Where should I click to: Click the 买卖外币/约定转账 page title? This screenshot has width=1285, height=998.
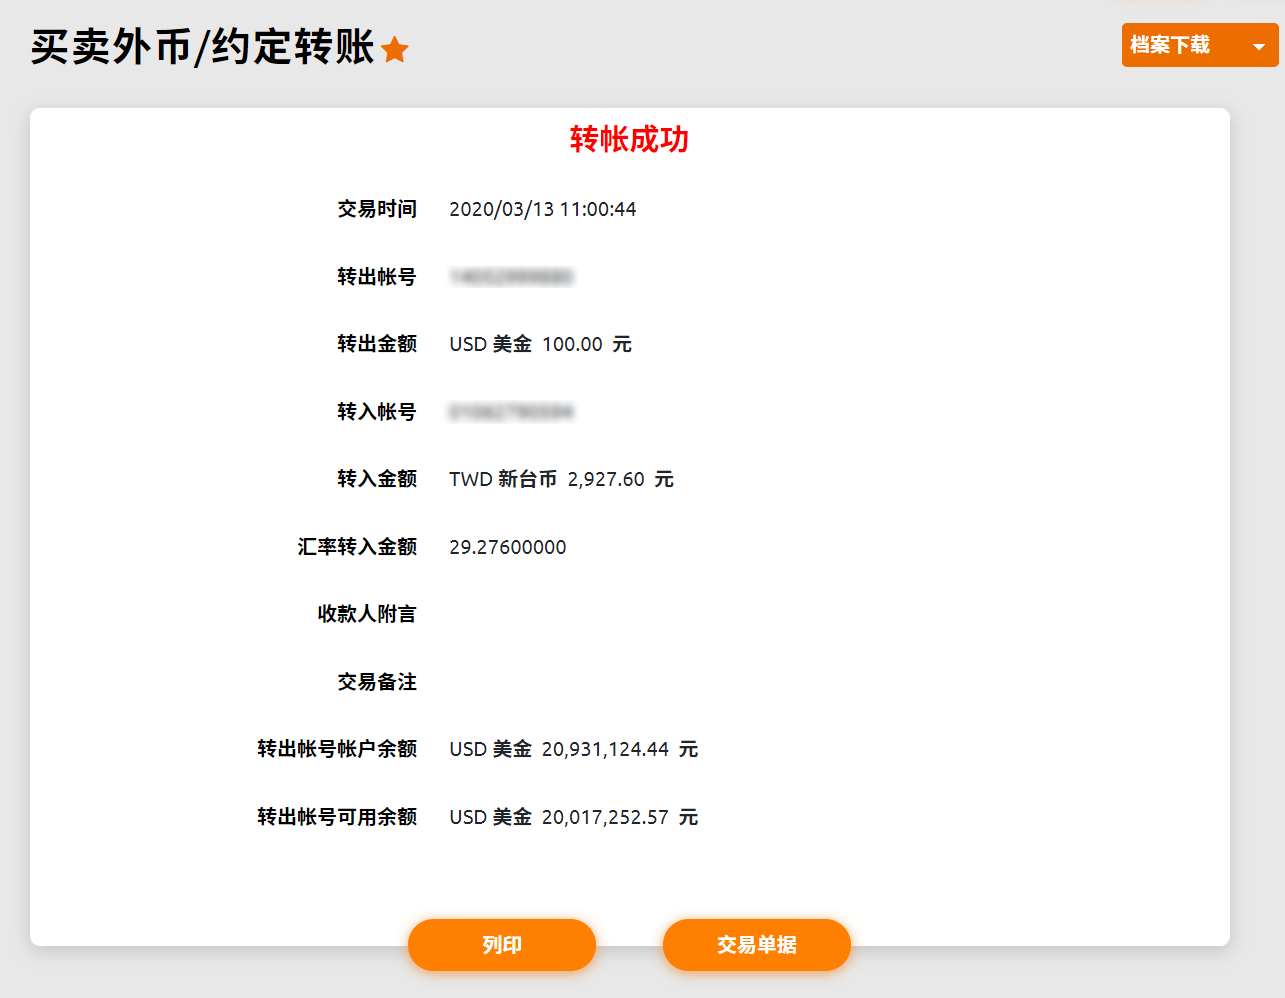click(203, 47)
